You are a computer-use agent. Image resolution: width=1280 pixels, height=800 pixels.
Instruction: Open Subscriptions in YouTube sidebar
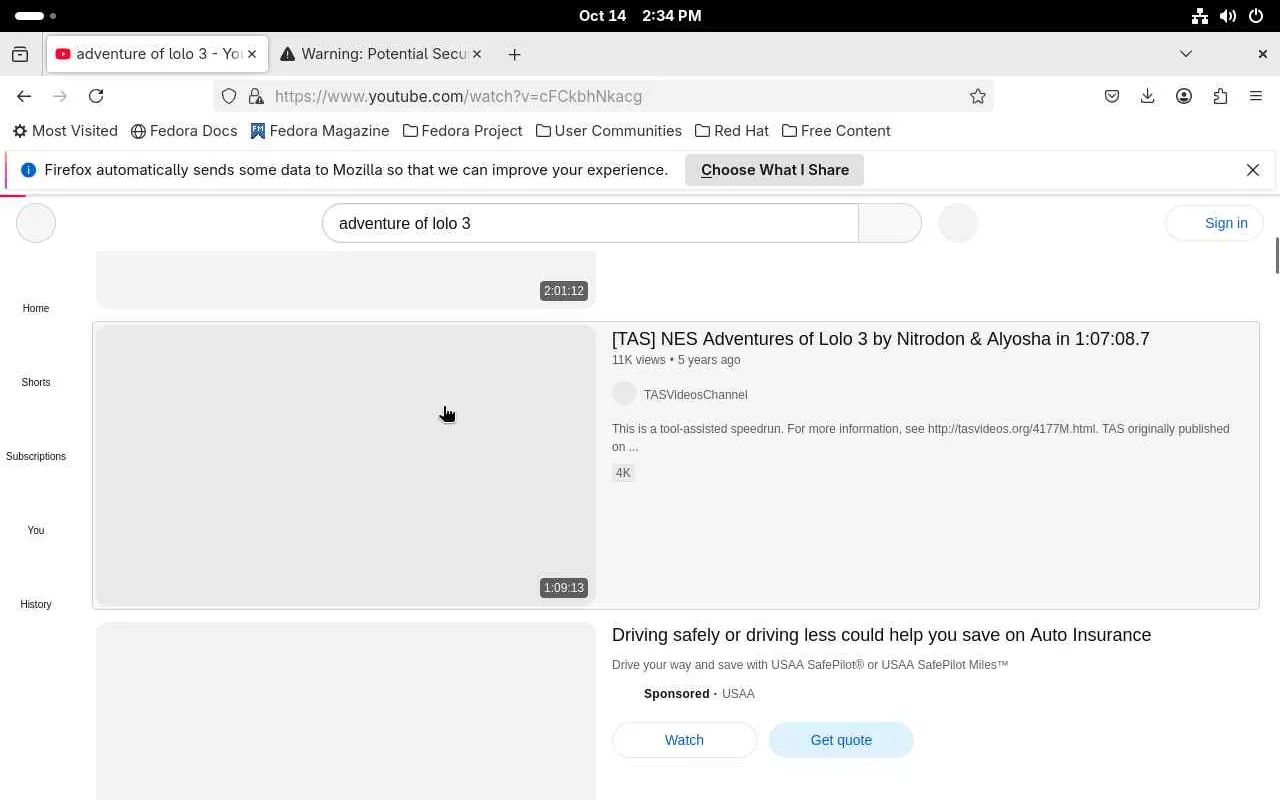36,456
